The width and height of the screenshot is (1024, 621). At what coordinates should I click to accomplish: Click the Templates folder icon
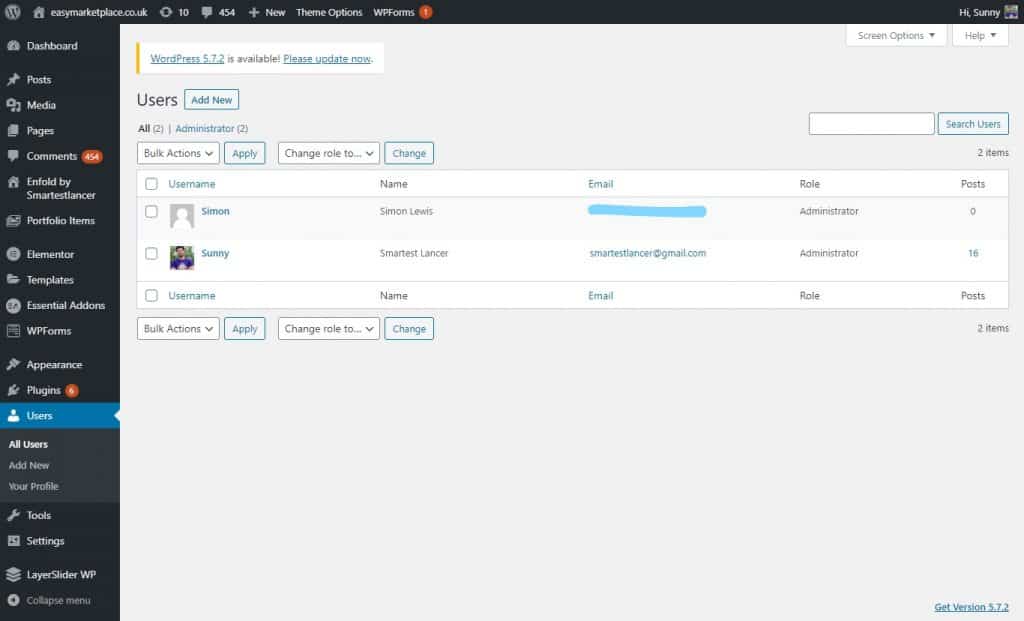coord(13,279)
